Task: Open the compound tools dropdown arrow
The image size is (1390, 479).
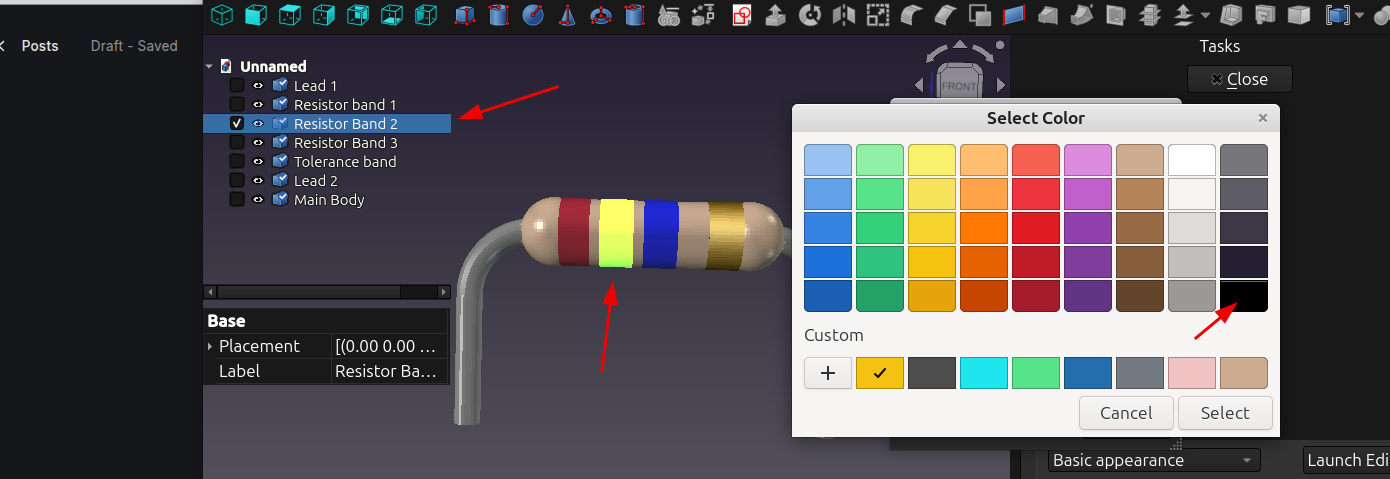Action: 1359,15
